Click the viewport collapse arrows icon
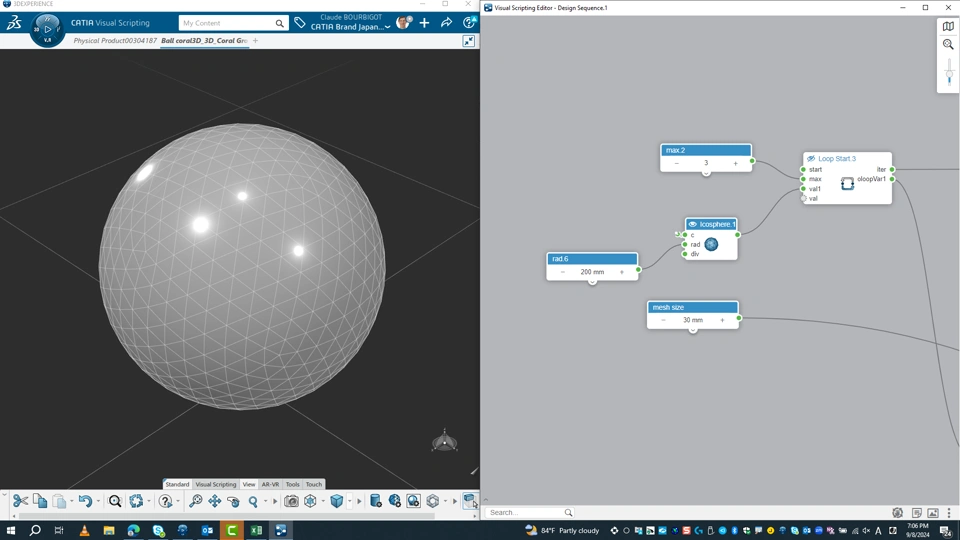 pos(468,41)
